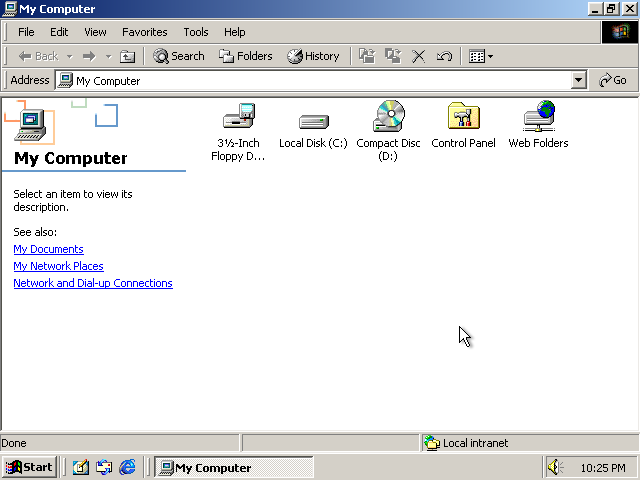Click the Undo toolbar icon
This screenshot has width=640, height=480.
pyautogui.click(x=444, y=56)
